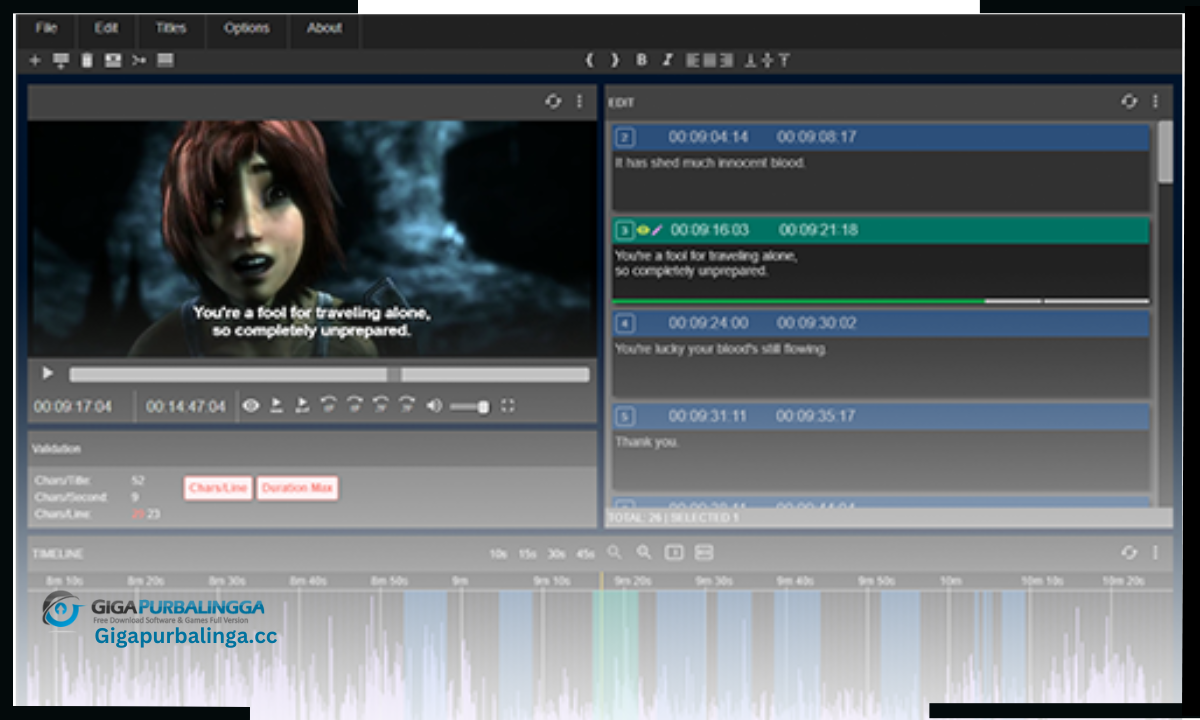
Task: Refresh the video panel
Action: [553, 102]
